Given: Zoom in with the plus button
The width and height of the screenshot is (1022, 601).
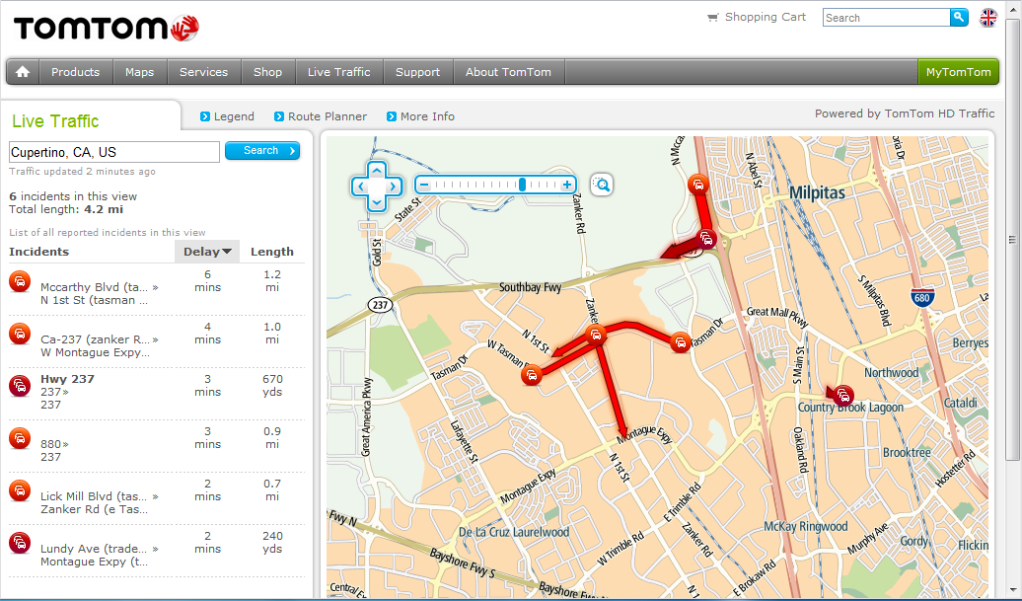Looking at the screenshot, I should click(567, 184).
